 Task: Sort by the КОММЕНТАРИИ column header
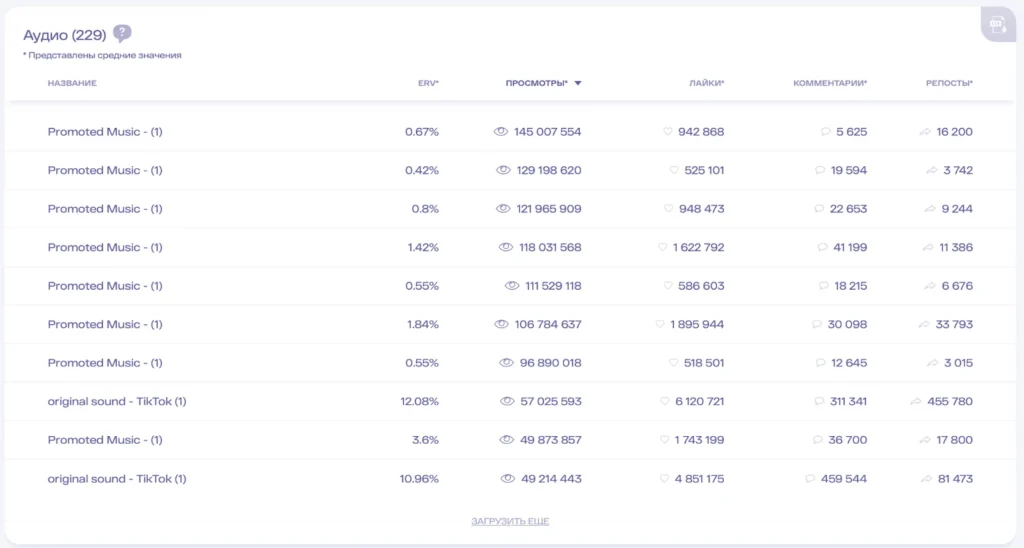tap(830, 83)
